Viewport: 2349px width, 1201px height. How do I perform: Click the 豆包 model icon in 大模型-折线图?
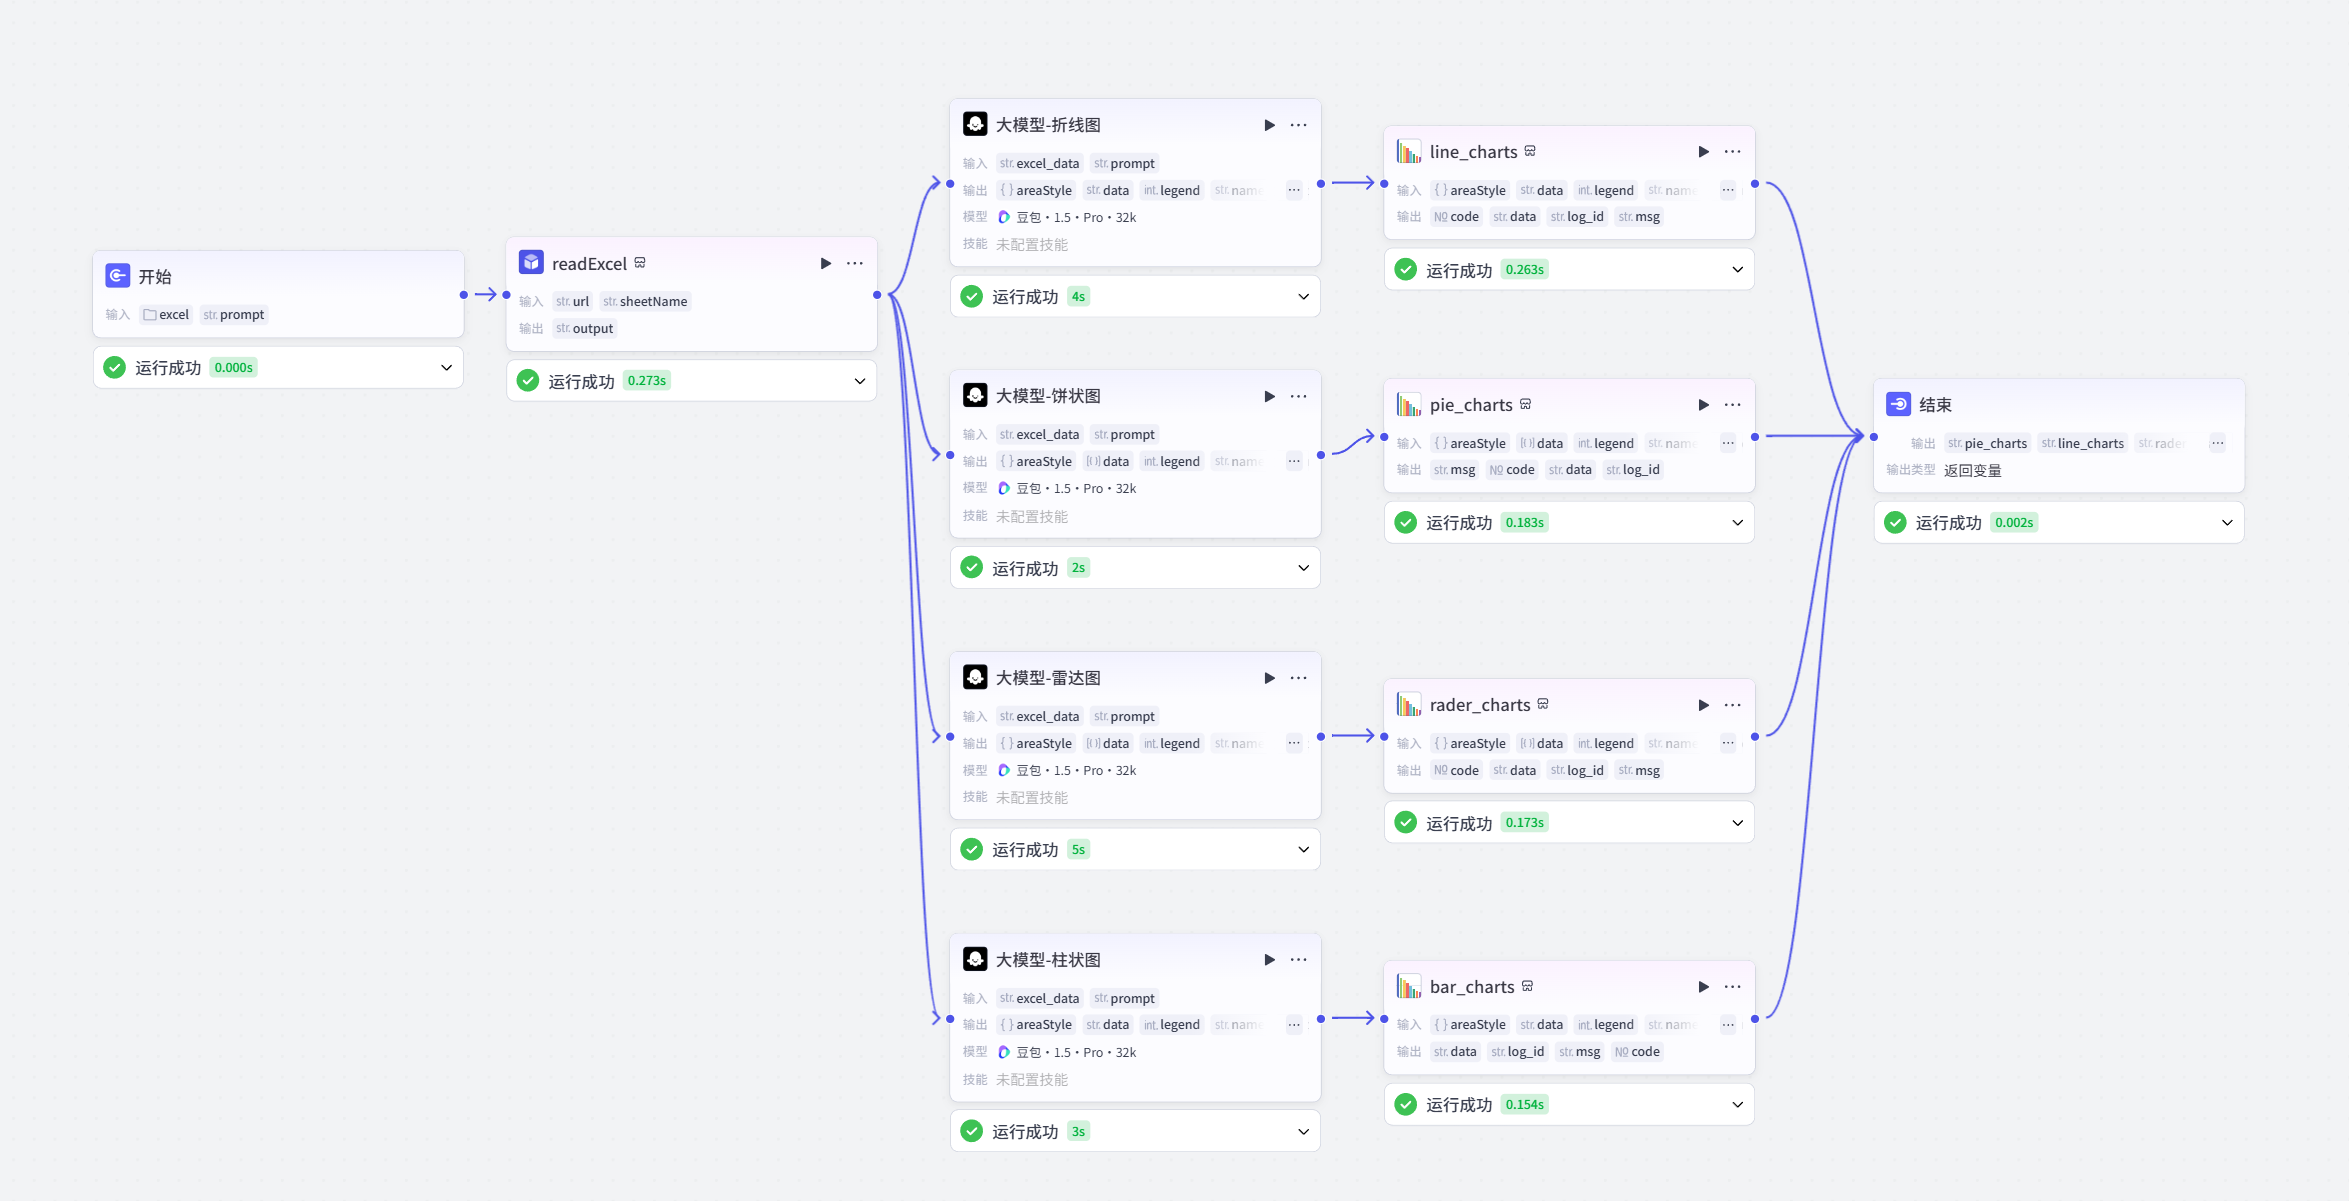(1004, 217)
